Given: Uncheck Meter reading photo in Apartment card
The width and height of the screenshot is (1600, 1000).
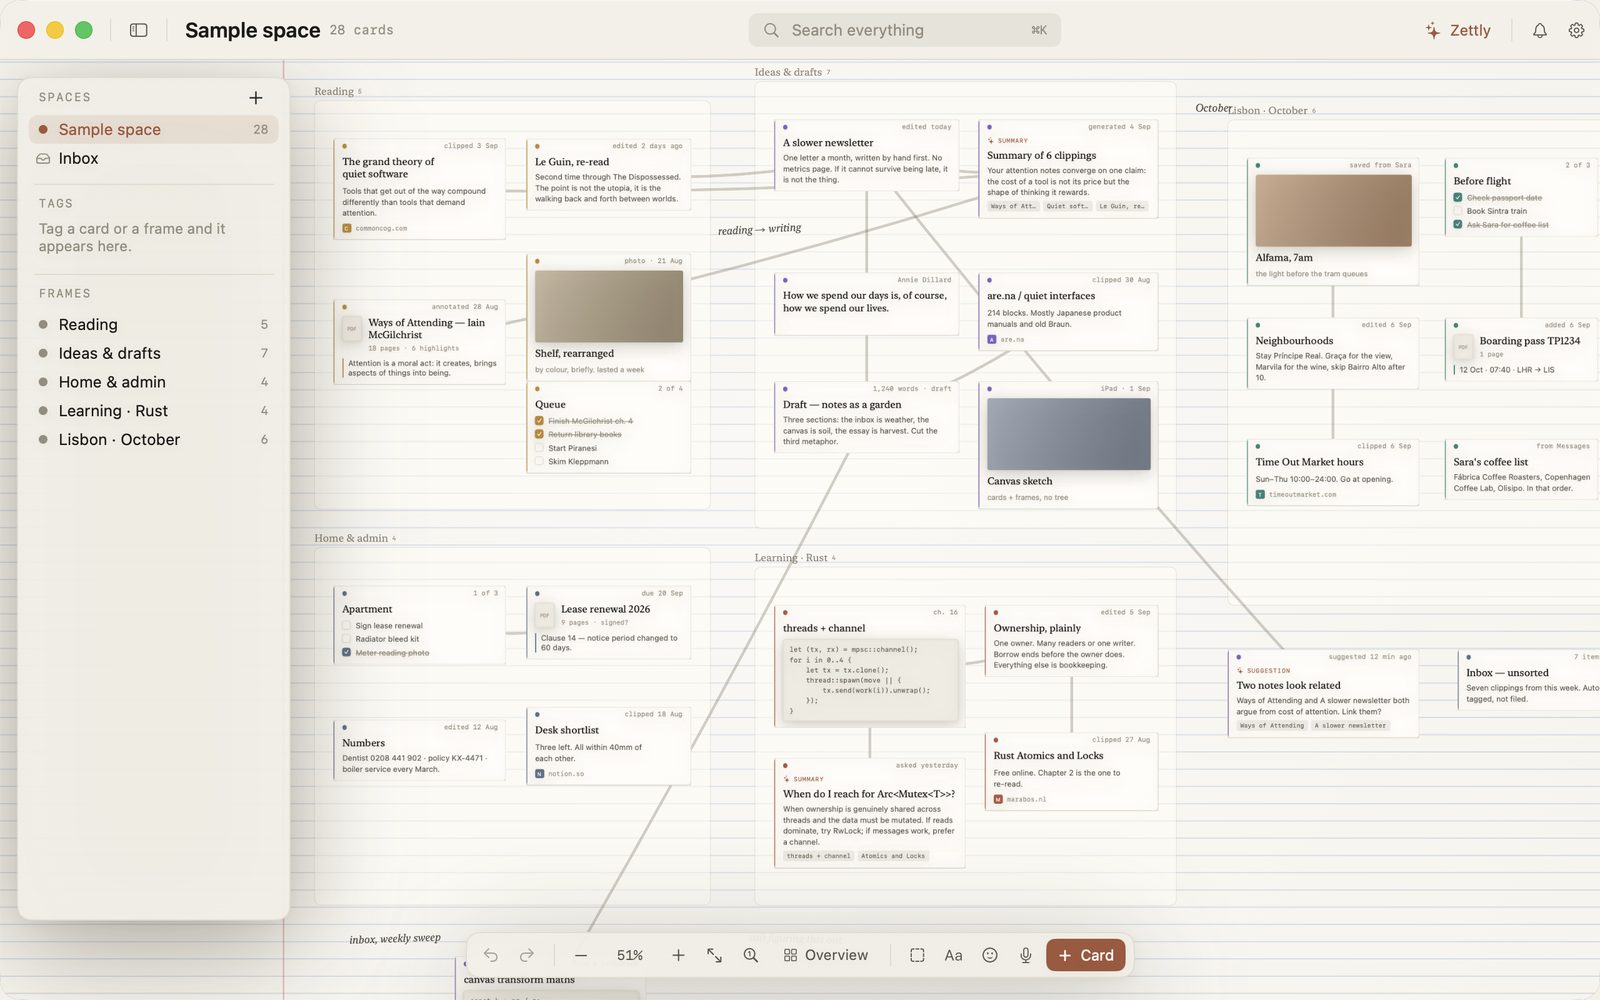Looking at the screenshot, I should (x=347, y=652).
